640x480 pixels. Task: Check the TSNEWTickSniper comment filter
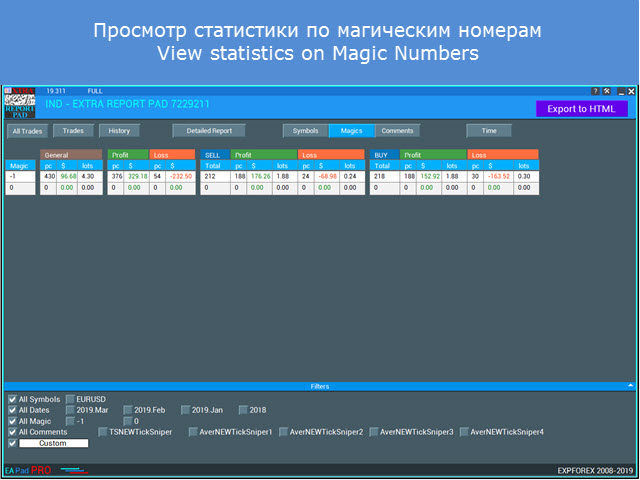click(x=102, y=432)
